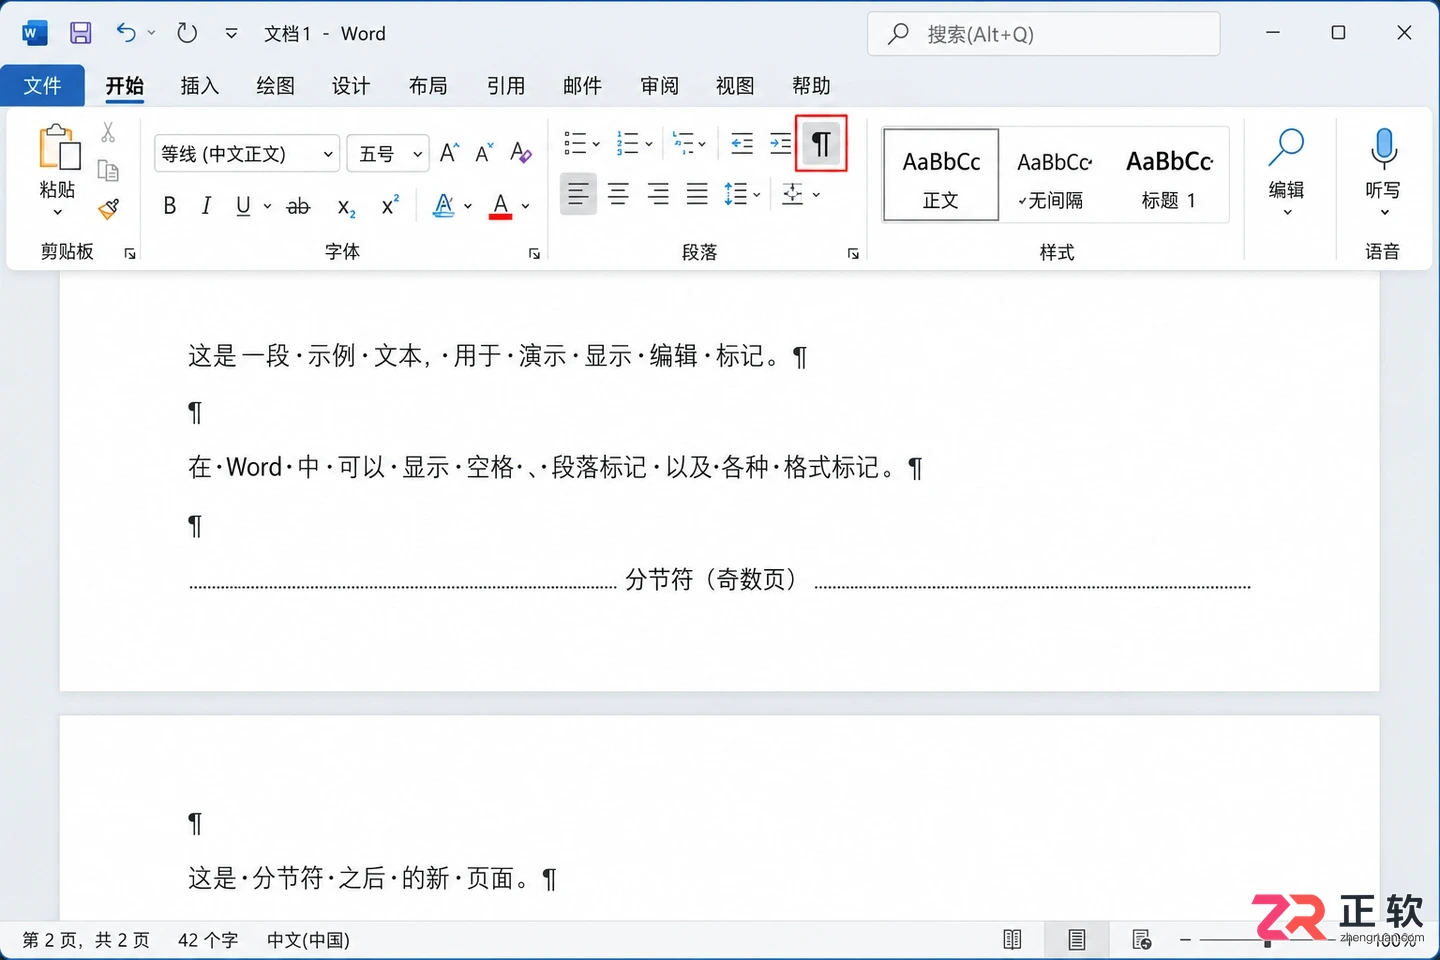Start 听写 dictation
The width and height of the screenshot is (1440, 960).
1384,172
